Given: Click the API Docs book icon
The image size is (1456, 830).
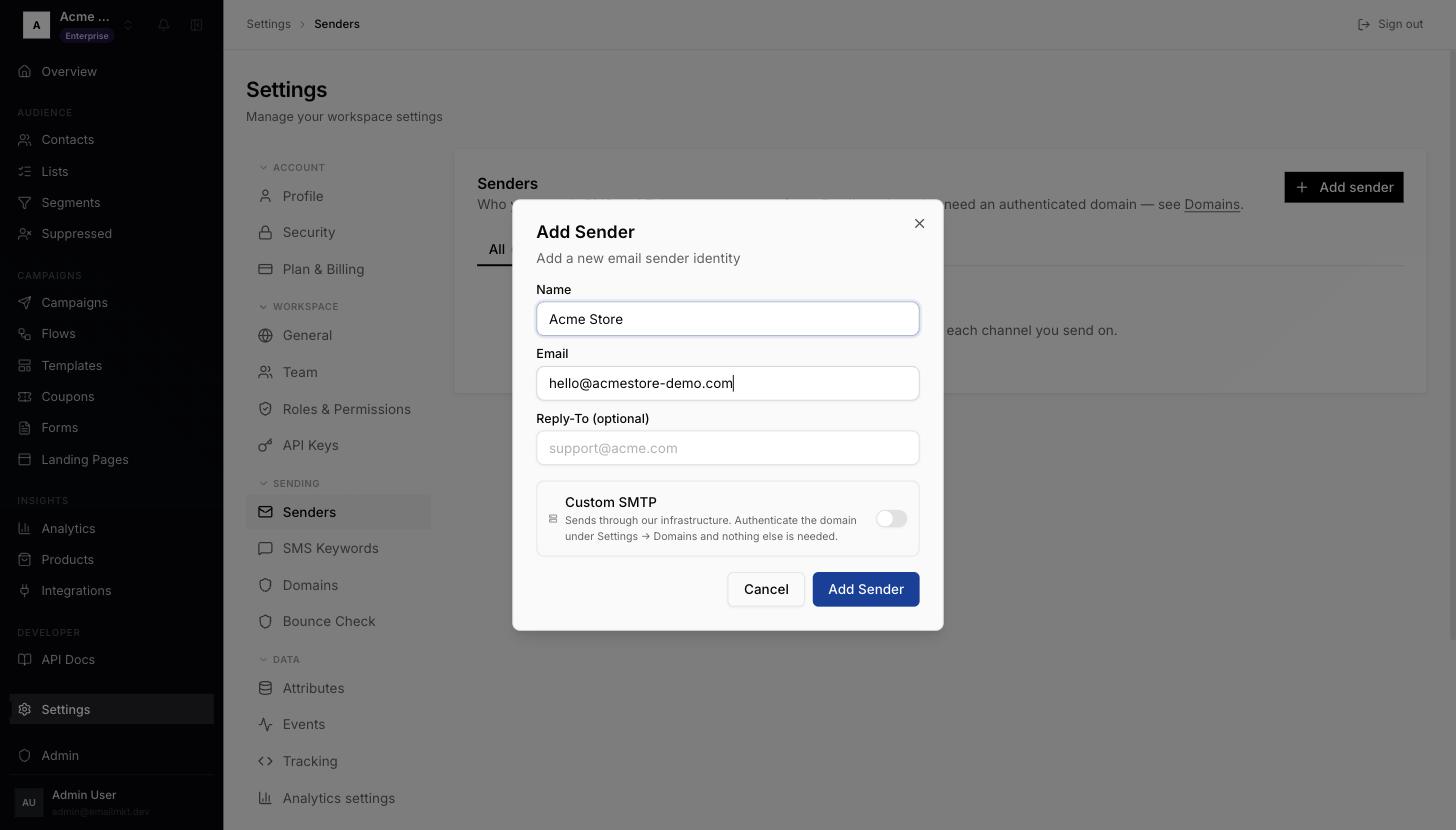Looking at the screenshot, I should [x=25, y=659].
